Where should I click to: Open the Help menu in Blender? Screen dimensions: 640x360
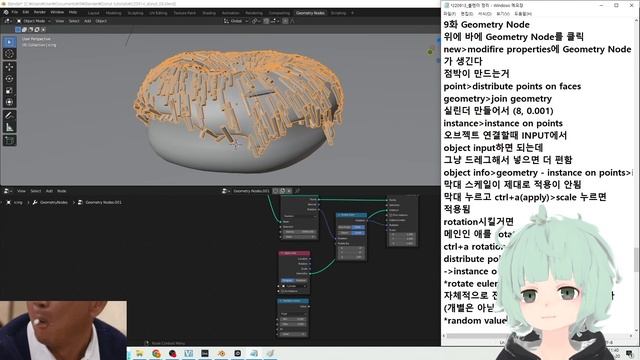[x=73, y=13]
